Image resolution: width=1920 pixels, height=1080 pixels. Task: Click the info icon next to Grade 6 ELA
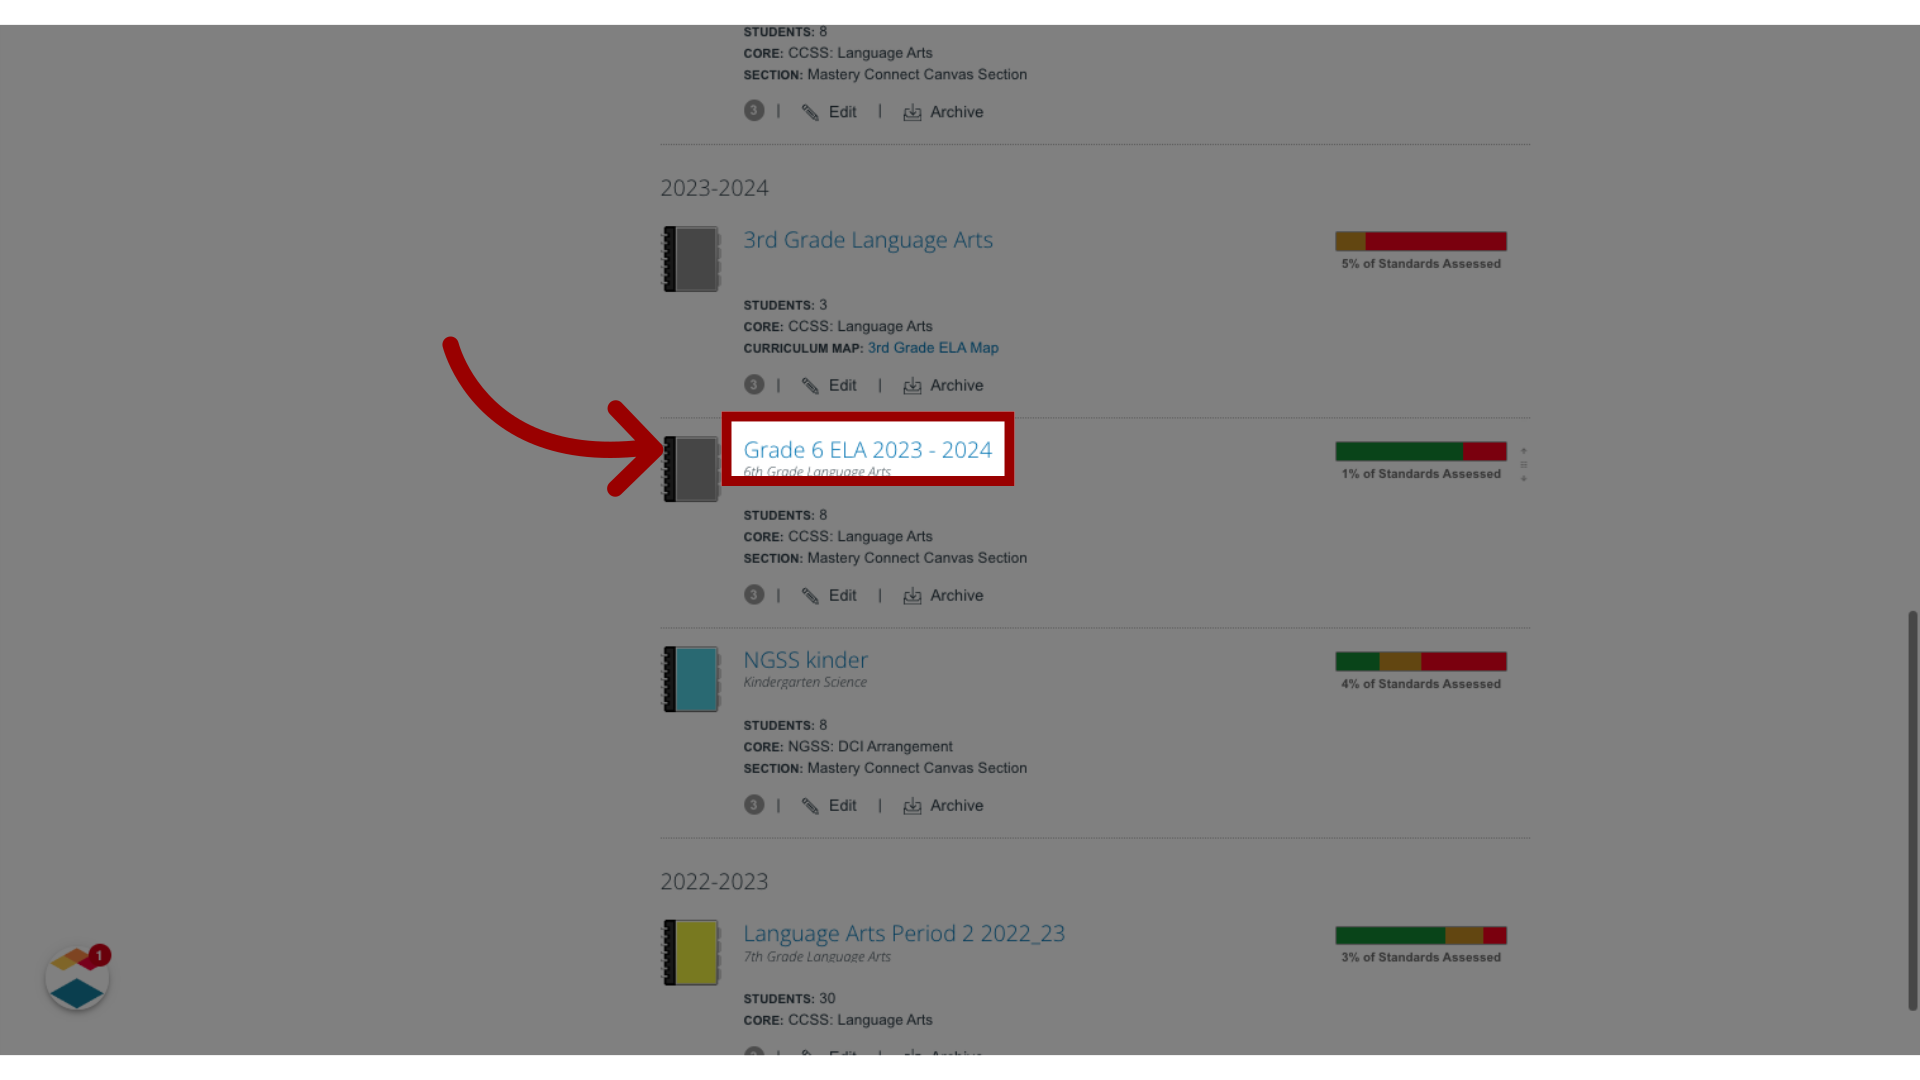click(753, 595)
